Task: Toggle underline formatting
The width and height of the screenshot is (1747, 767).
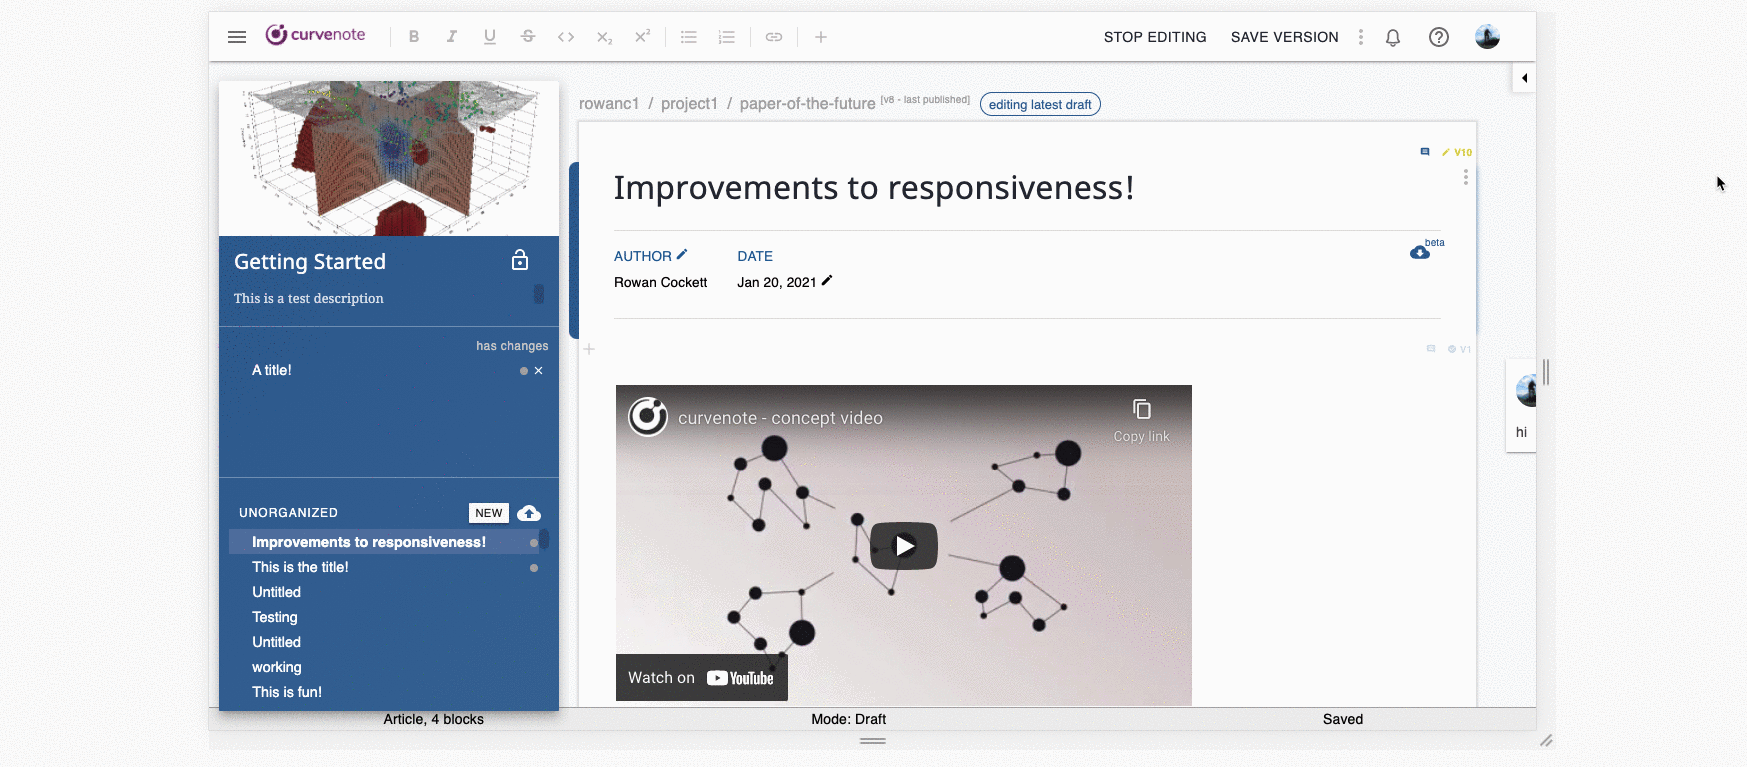Action: point(490,37)
